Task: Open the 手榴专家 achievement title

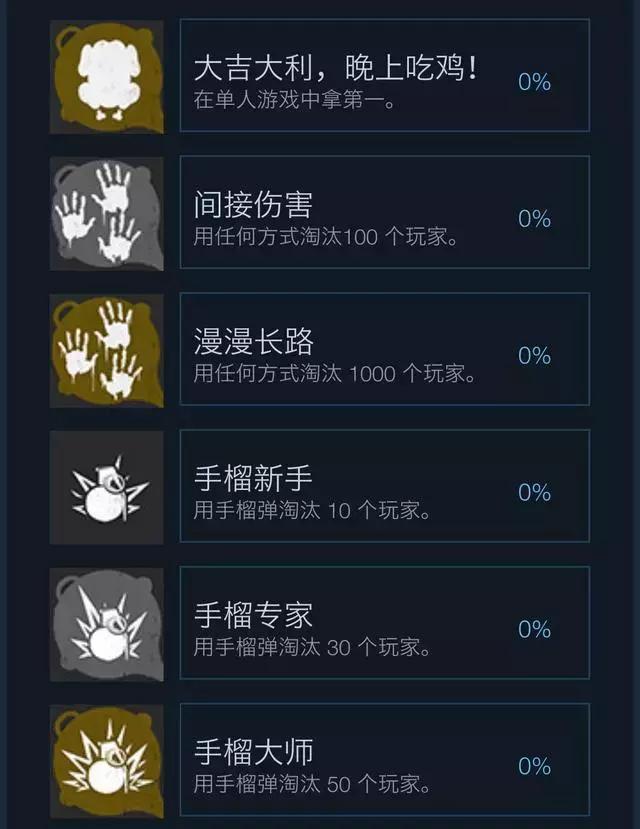Action: 253,615
